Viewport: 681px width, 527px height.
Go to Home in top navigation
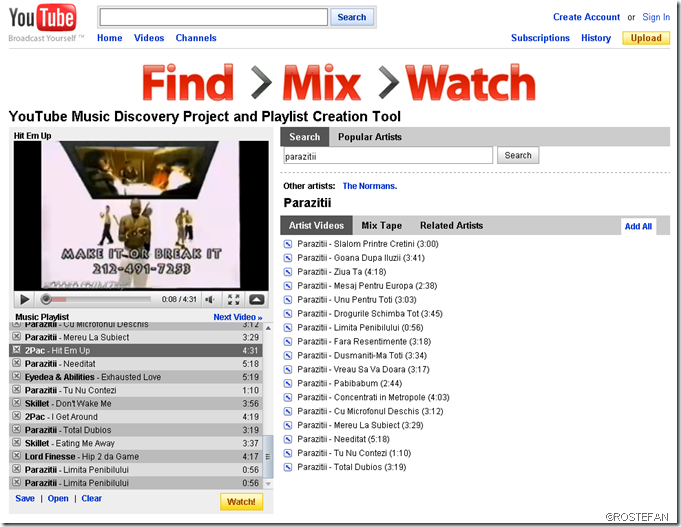(x=109, y=38)
